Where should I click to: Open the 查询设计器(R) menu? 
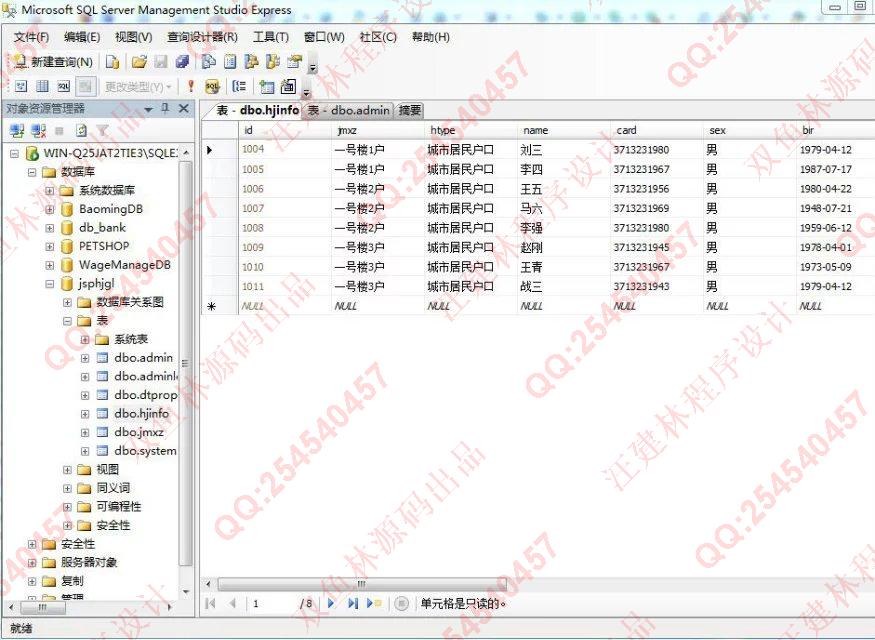tap(203, 37)
